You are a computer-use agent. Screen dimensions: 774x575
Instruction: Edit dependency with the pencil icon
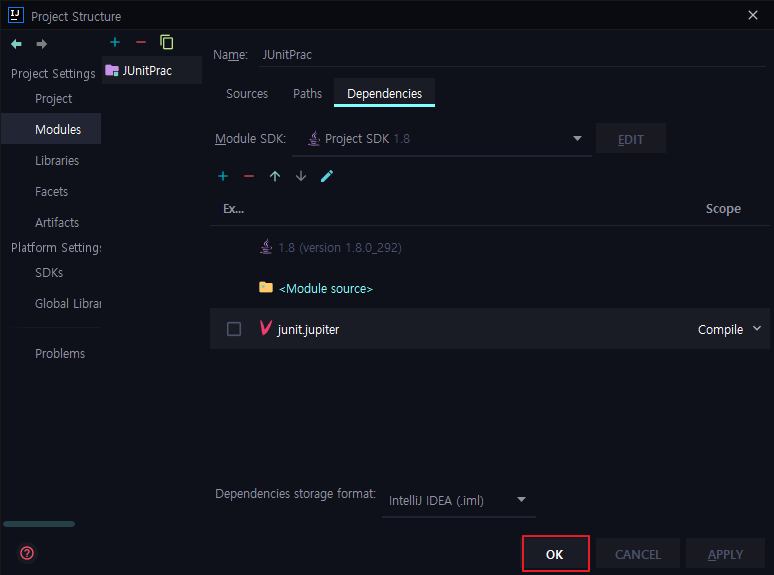[x=327, y=176]
